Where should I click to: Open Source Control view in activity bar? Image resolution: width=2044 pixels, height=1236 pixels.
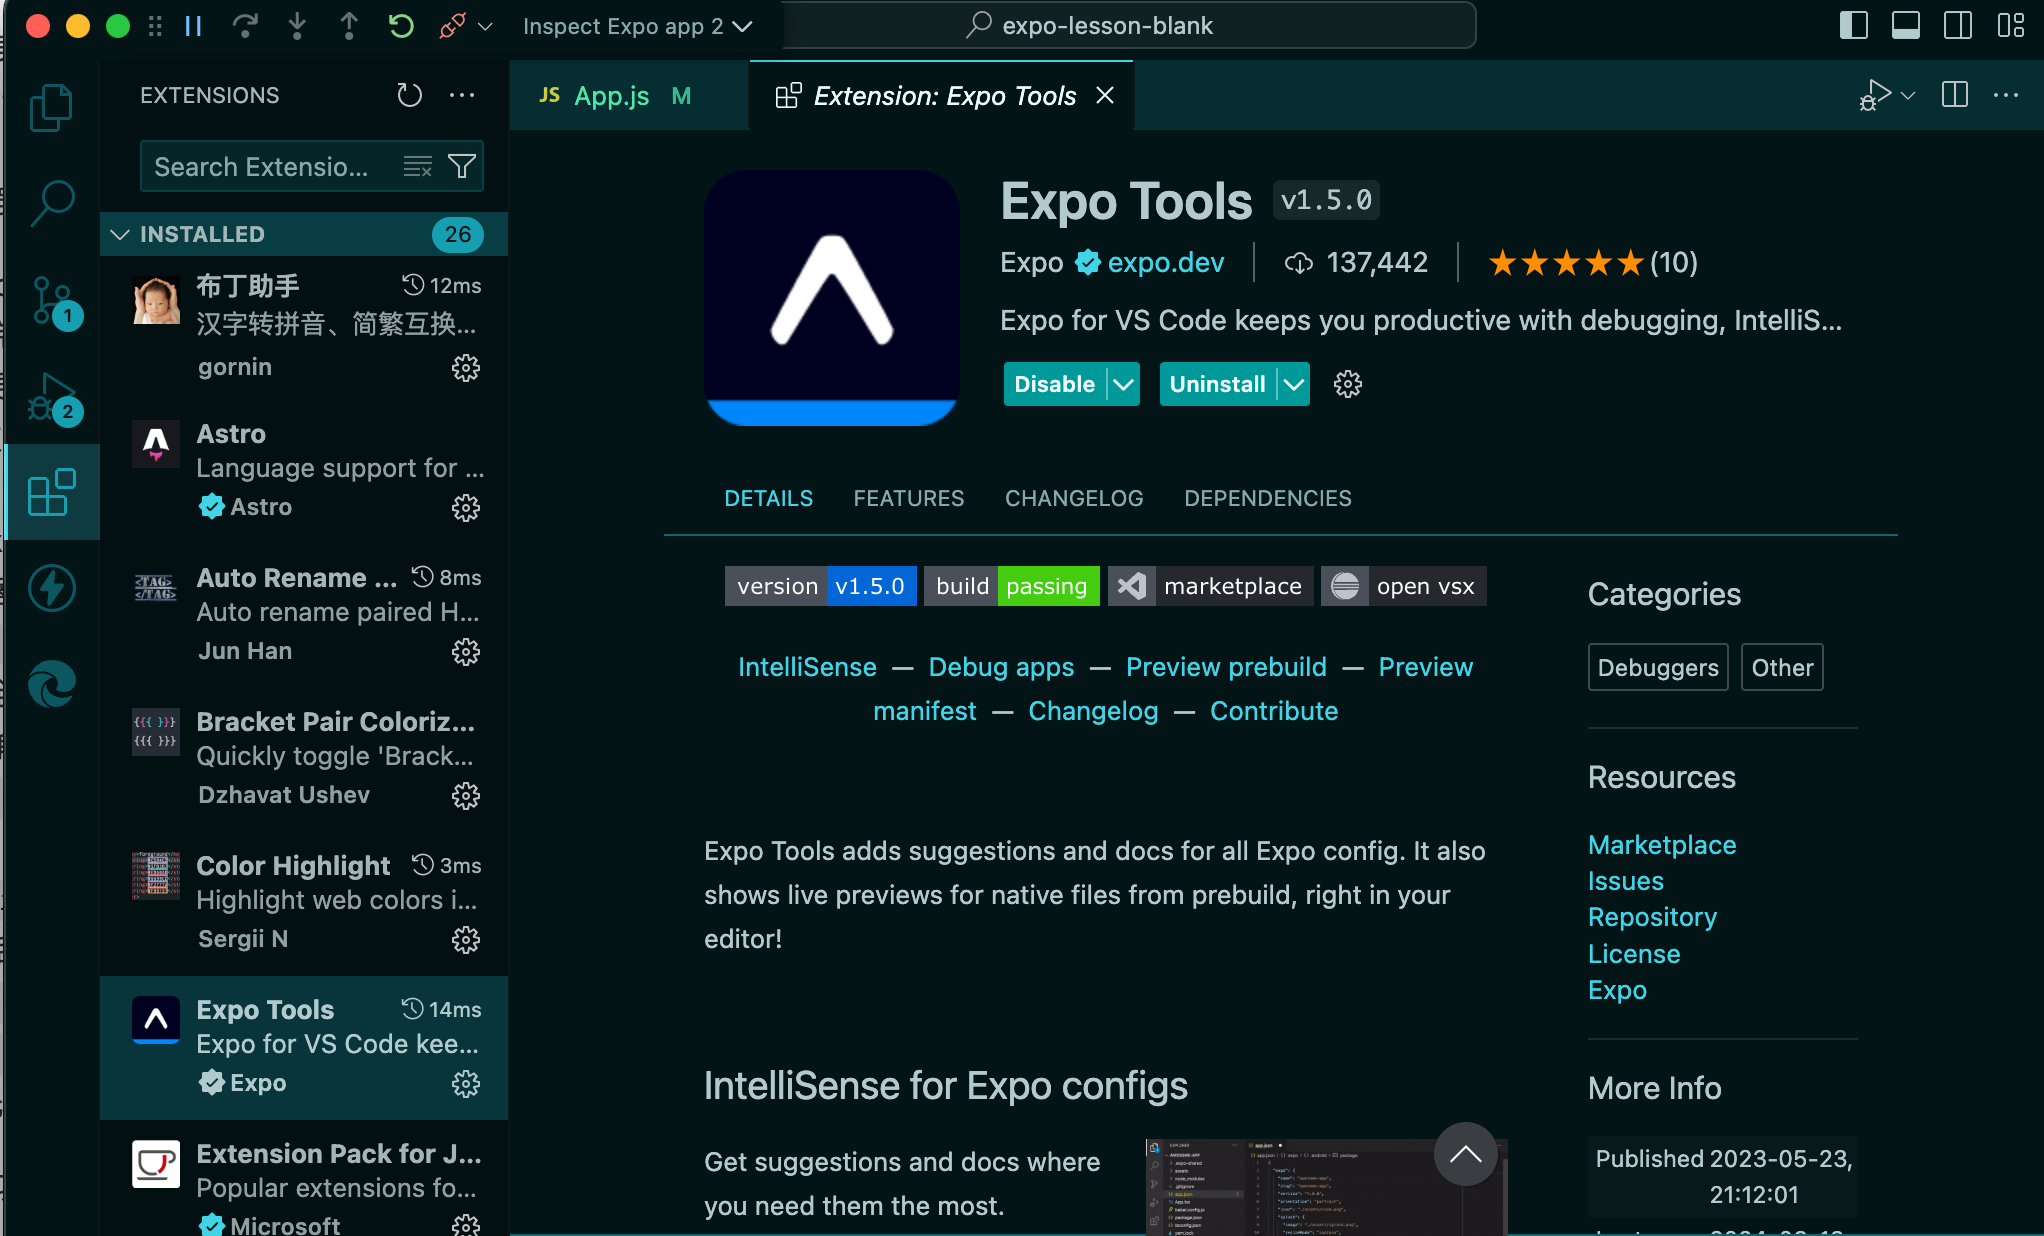[51, 300]
